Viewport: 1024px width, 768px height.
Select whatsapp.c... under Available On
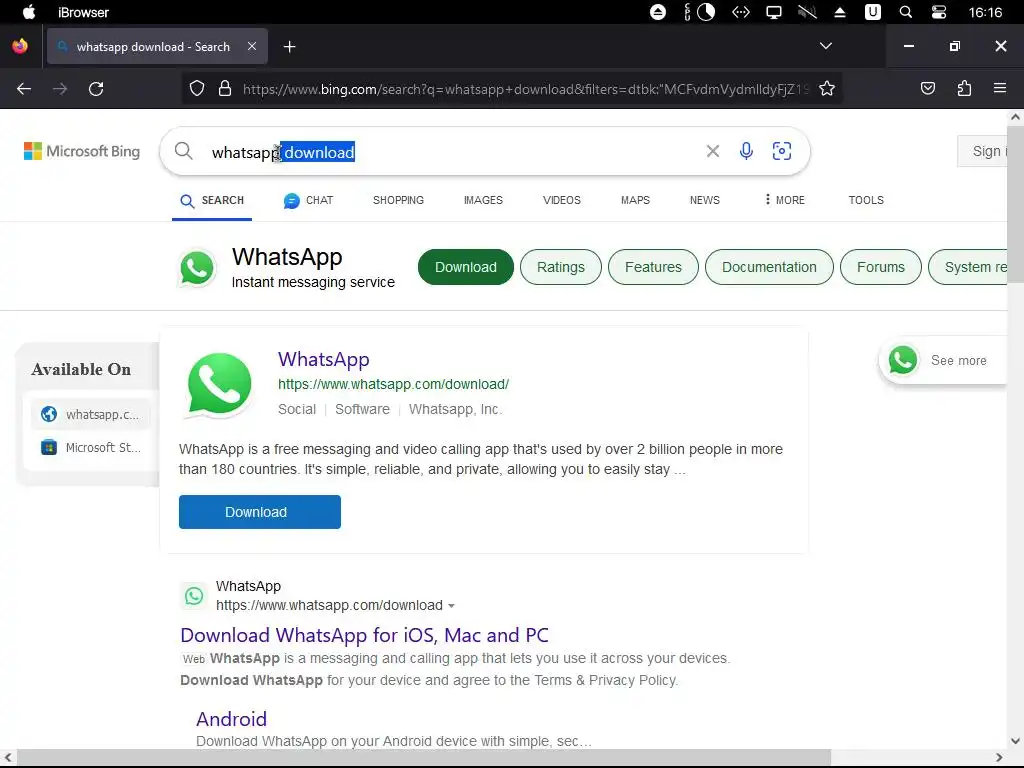pyautogui.click(x=91, y=415)
